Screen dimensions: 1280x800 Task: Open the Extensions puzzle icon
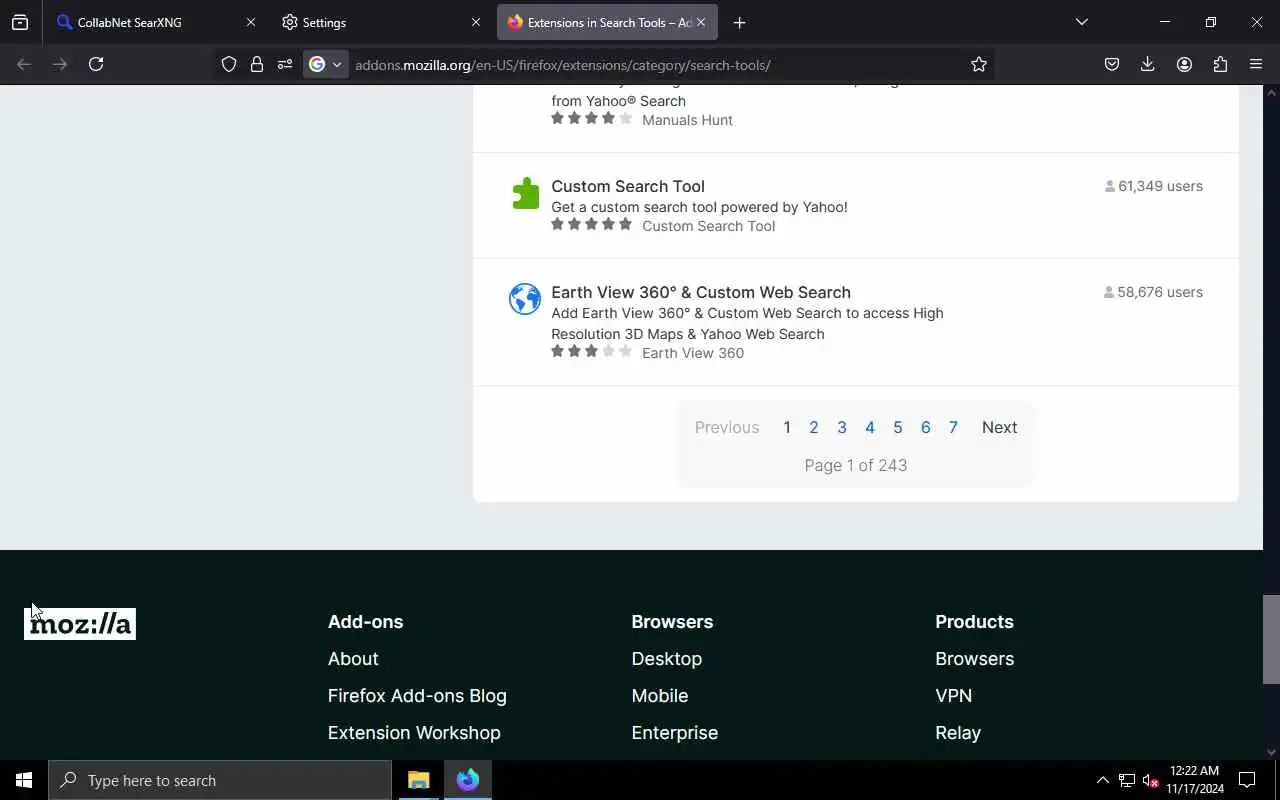coord(1220,64)
